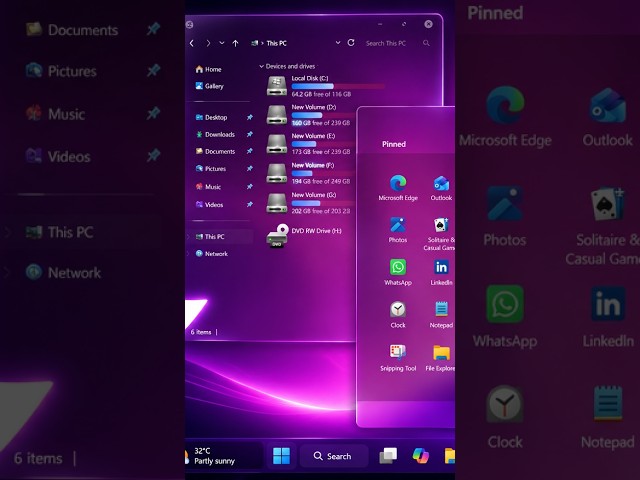Click the '64.2 GB free of 116 GB' text

pyautogui.click(x=321, y=94)
